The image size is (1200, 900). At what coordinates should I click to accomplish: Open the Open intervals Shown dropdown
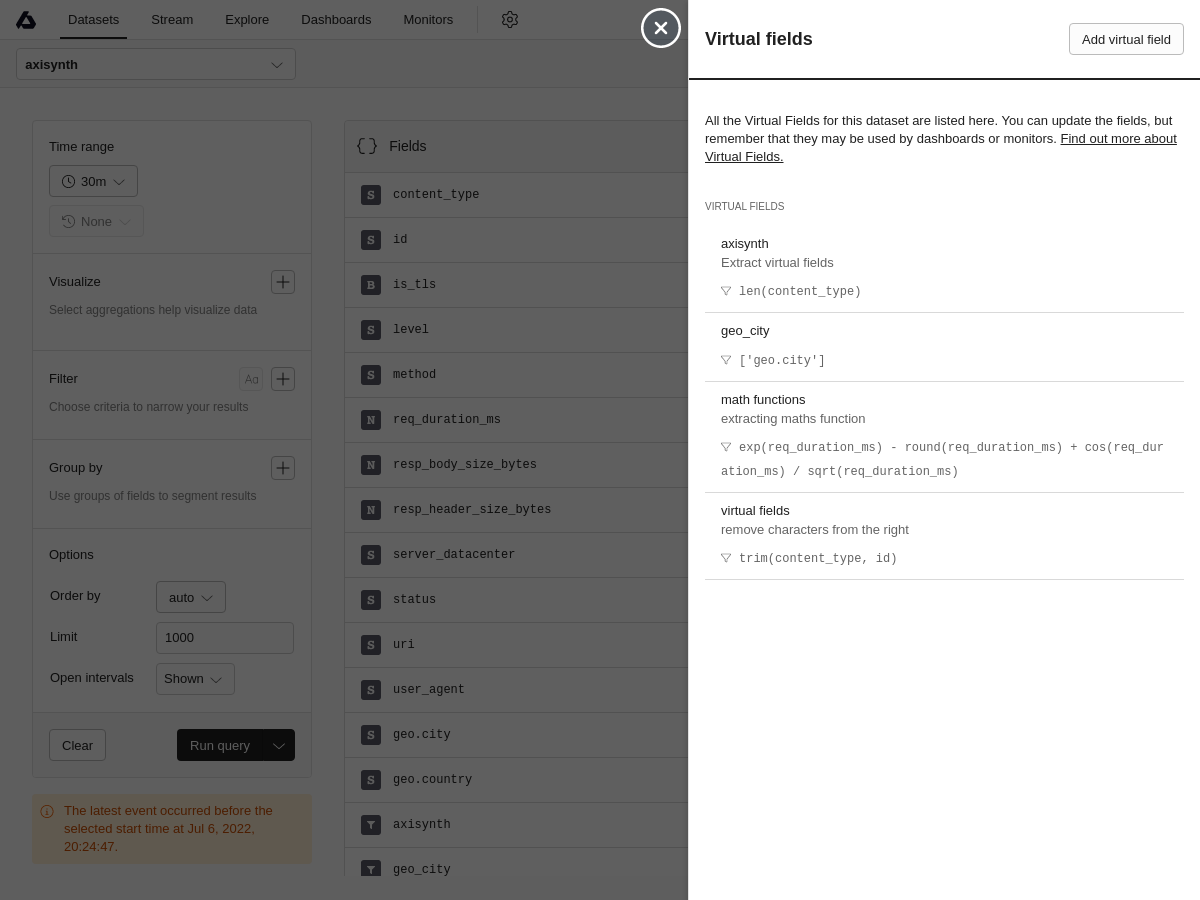[x=195, y=679]
